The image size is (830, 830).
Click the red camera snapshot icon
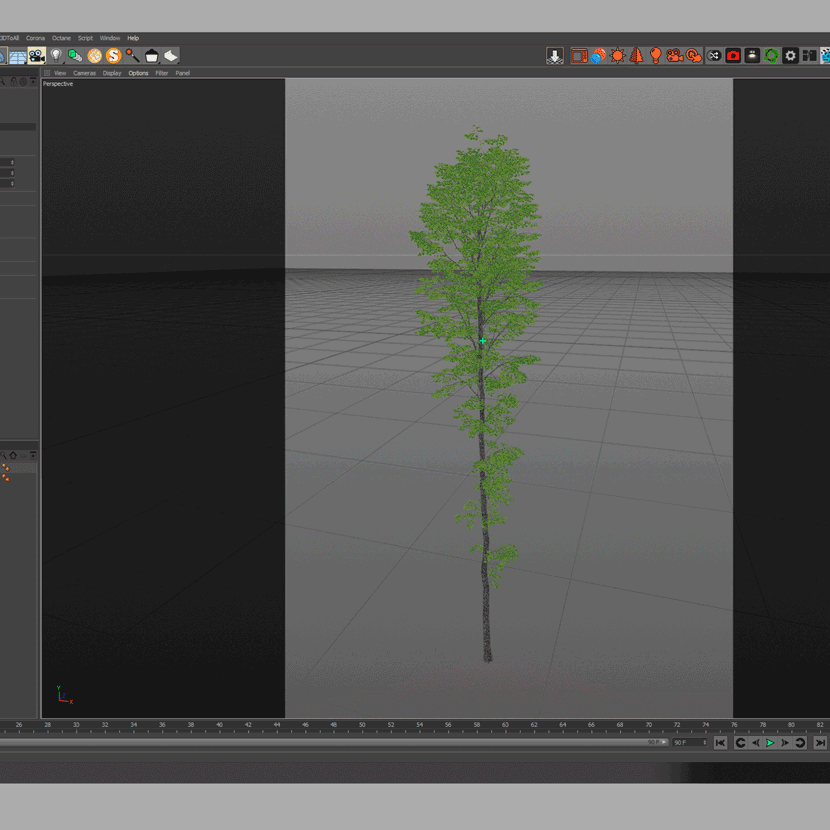pos(733,56)
